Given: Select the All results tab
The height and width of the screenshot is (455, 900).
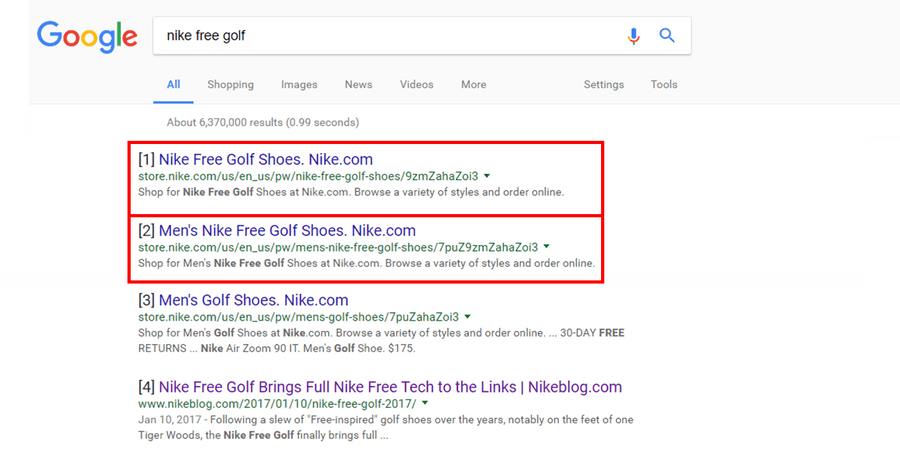Looking at the screenshot, I should click(173, 84).
